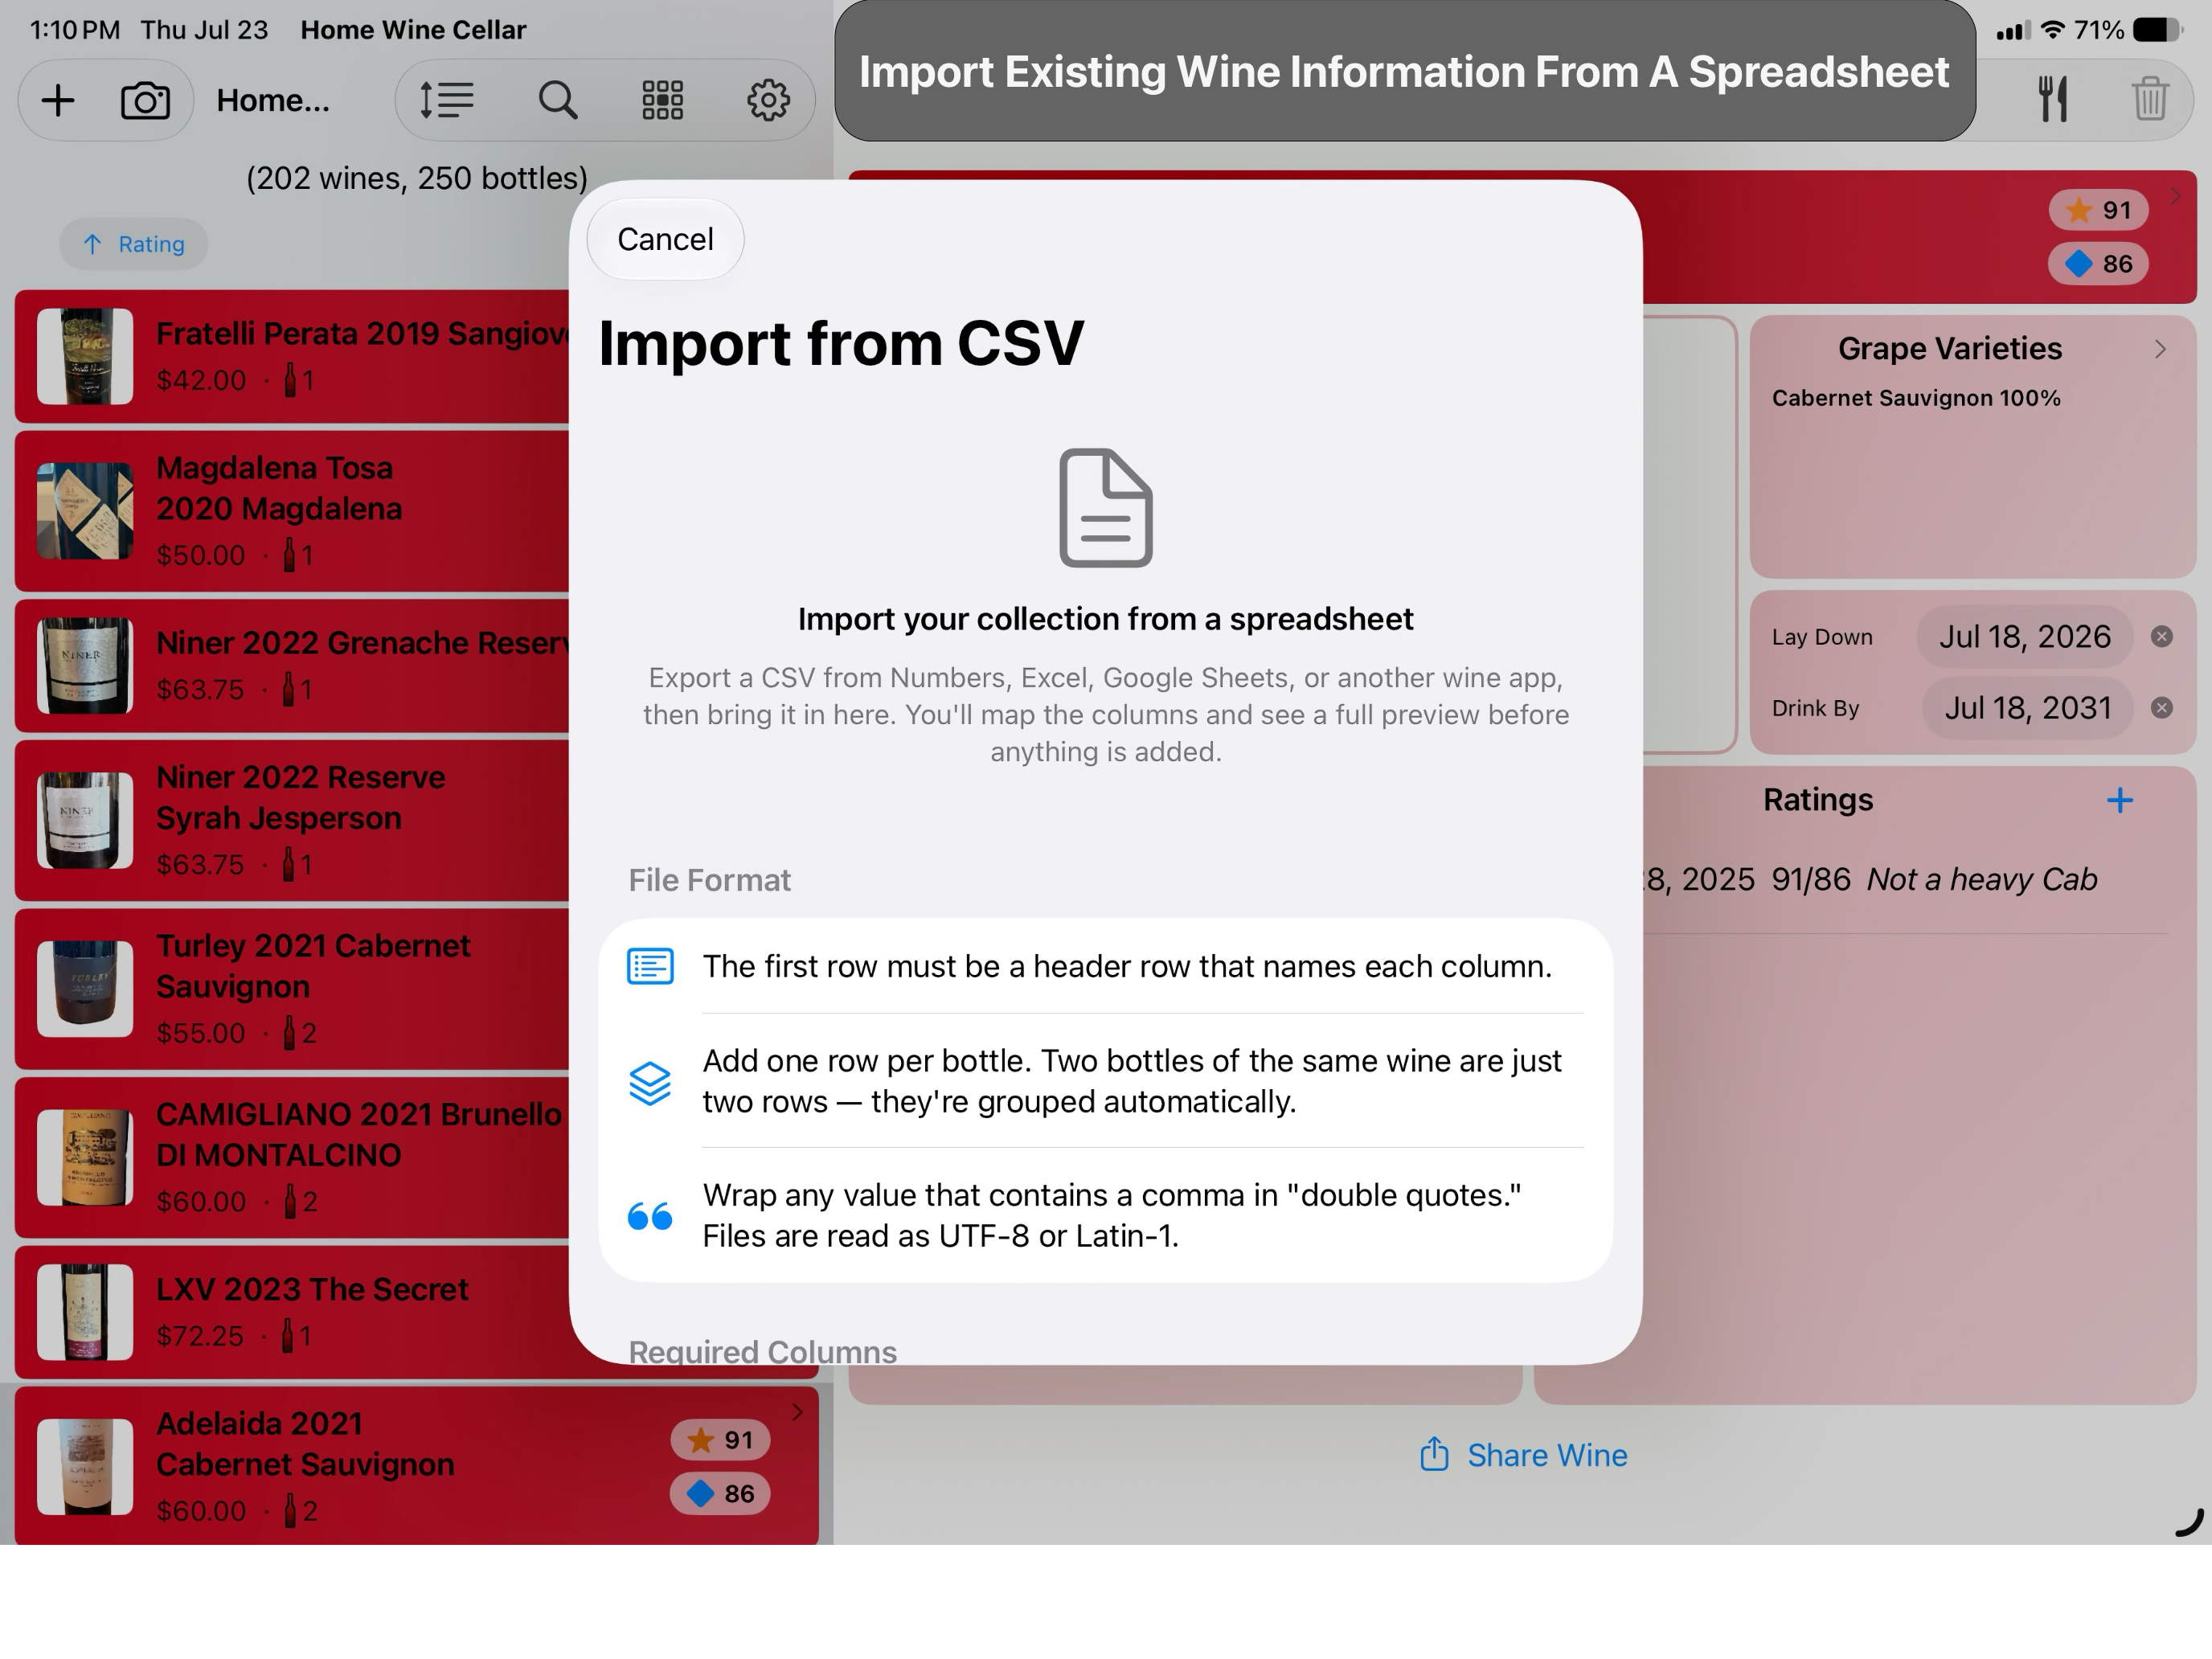Open the Turley 2021 Cabernet thumbnail
The image size is (2212, 1659).
85,989
